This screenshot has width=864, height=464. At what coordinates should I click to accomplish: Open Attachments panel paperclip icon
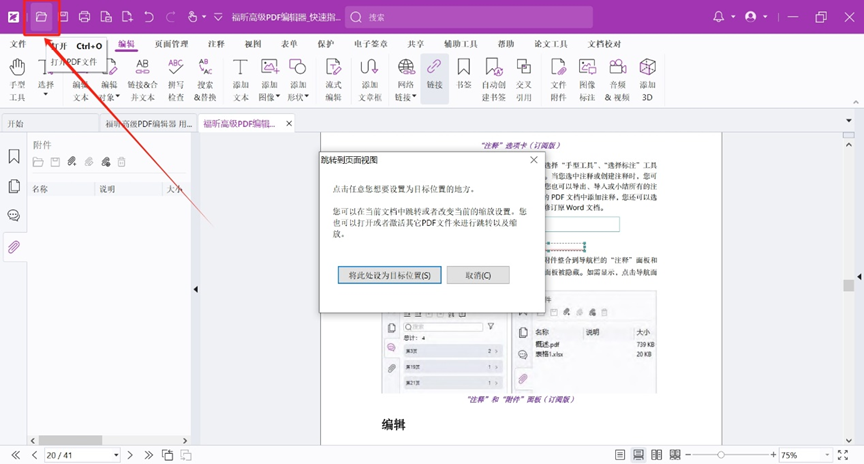point(14,247)
